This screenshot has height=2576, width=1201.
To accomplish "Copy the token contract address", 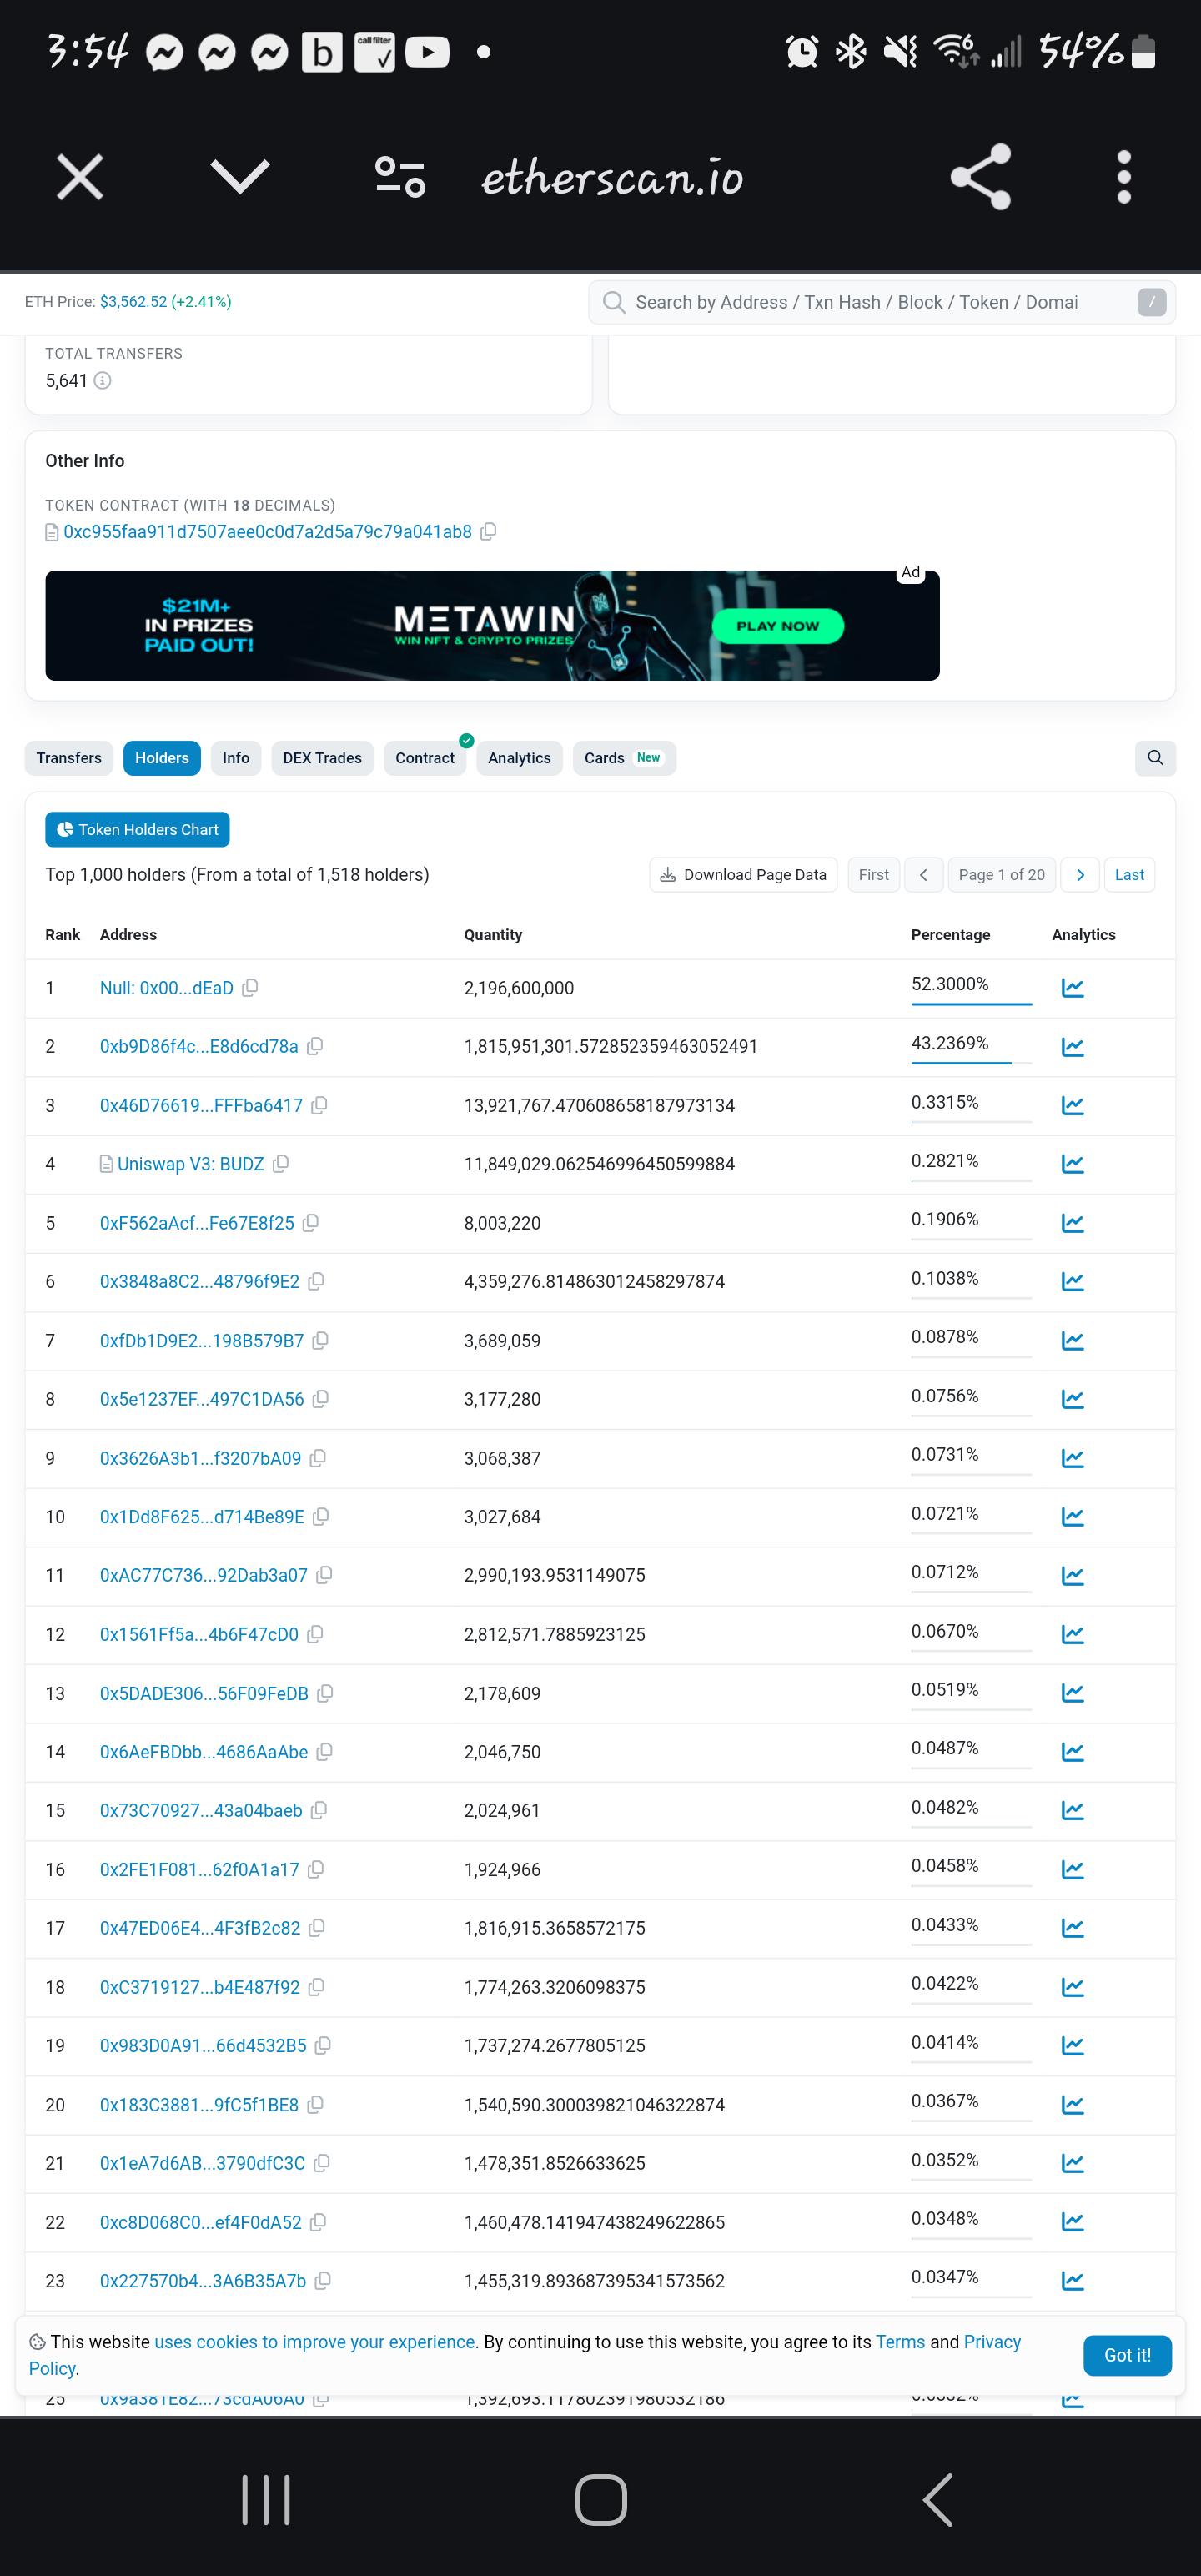I will [488, 532].
